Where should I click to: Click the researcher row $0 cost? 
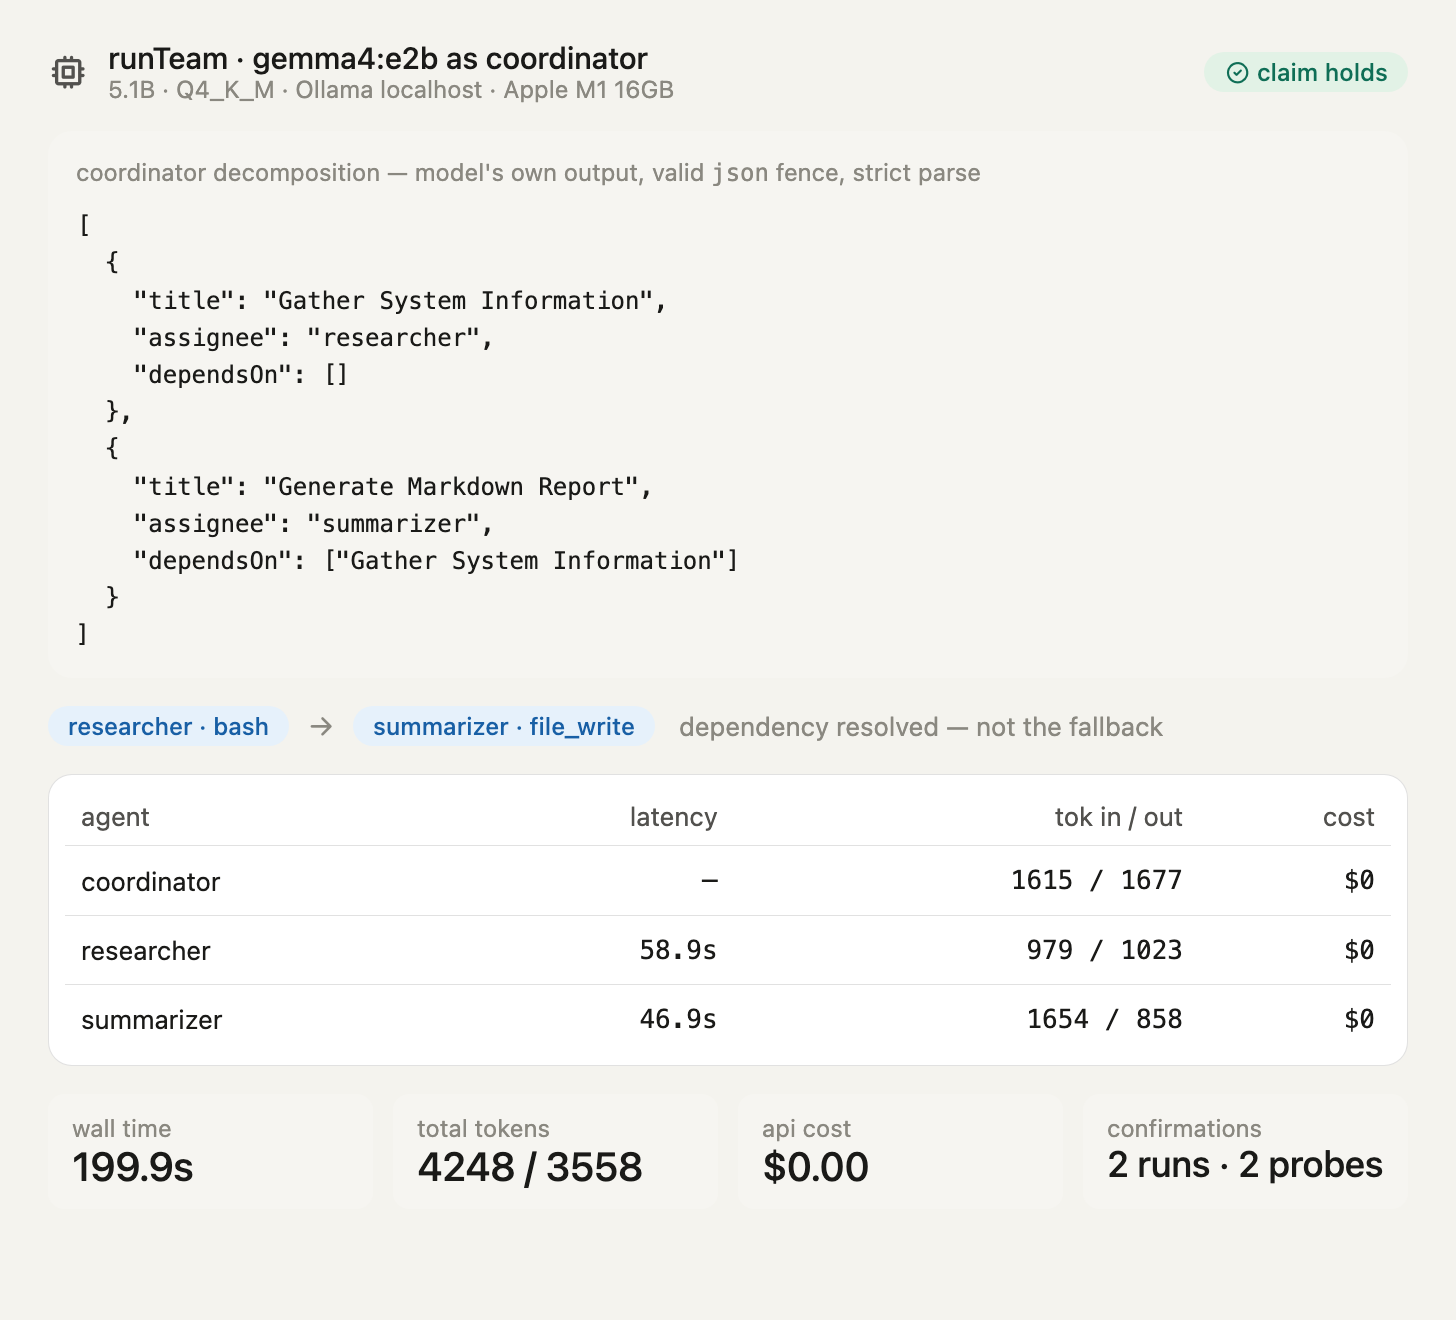click(x=1359, y=950)
